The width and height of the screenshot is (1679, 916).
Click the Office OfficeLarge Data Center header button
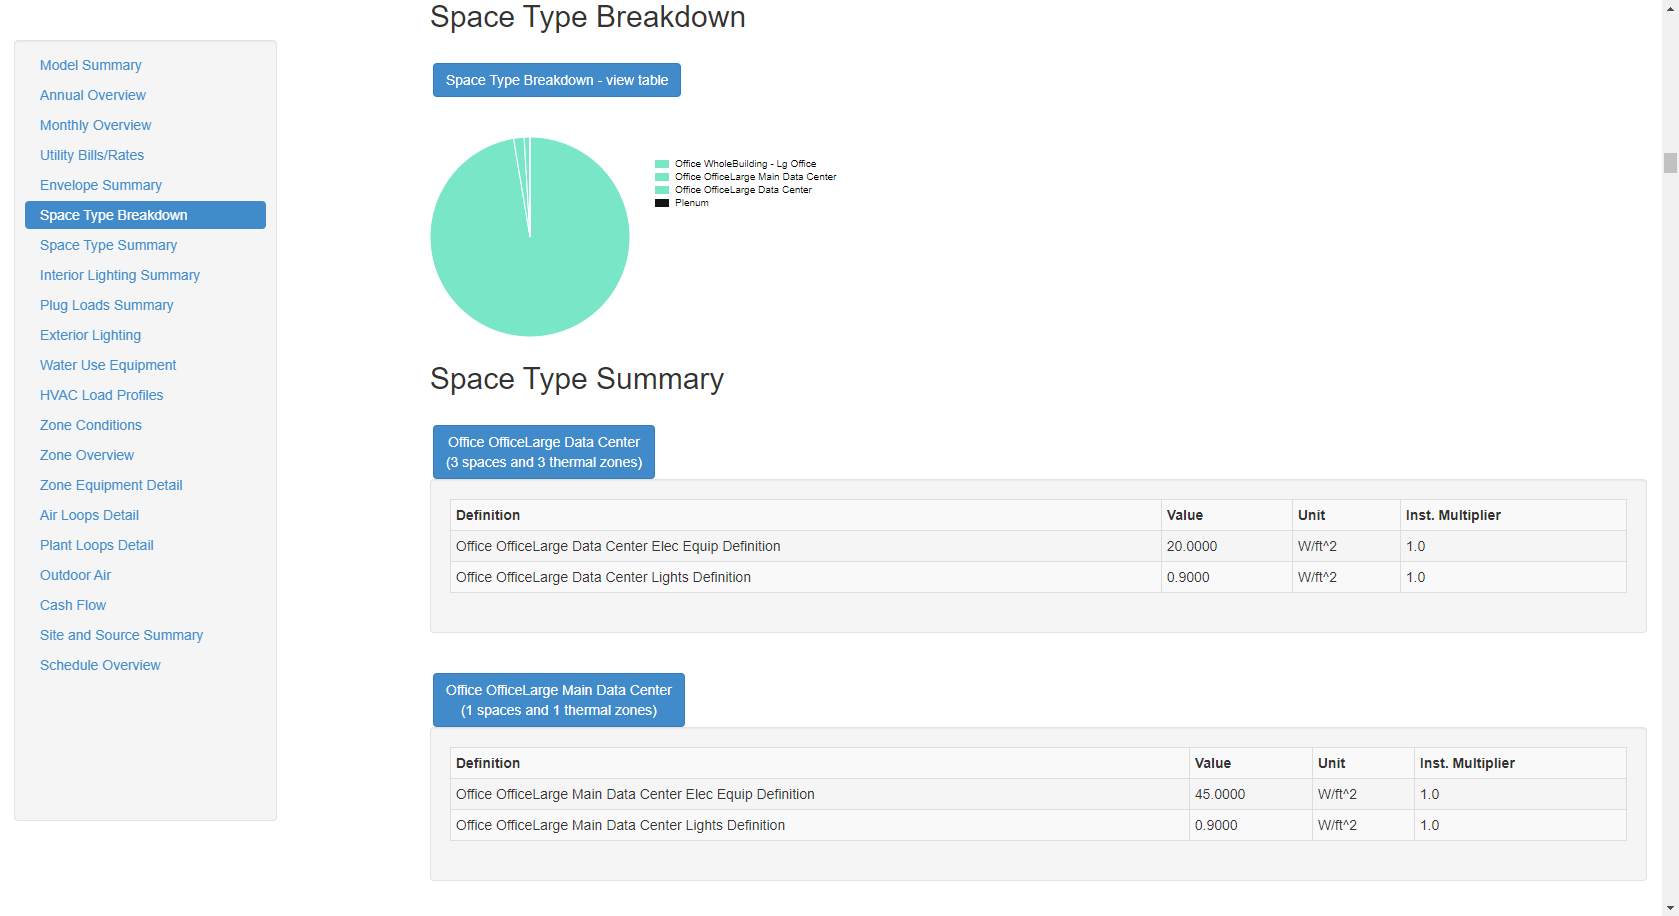pyautogui.click(x=543, y=451)
